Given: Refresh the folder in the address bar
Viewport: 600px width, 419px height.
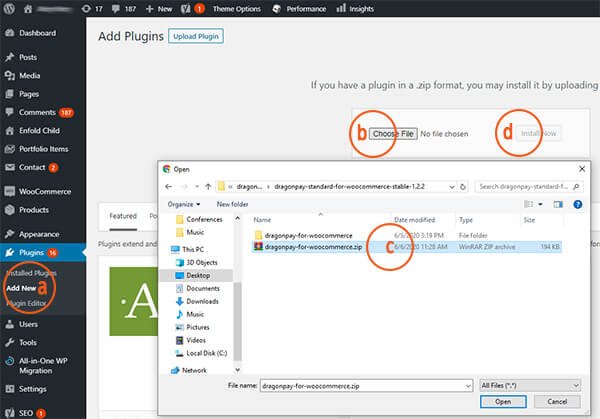Looking at the screenshot, I should (x=463, y=186).
